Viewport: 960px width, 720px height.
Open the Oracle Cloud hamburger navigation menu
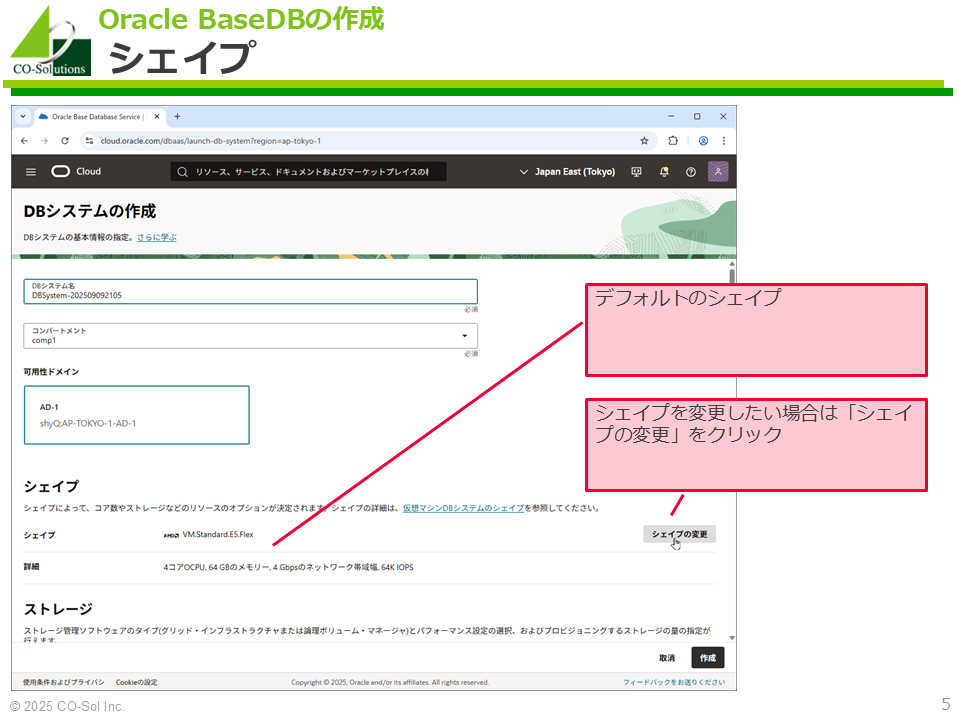click(31, 172)
